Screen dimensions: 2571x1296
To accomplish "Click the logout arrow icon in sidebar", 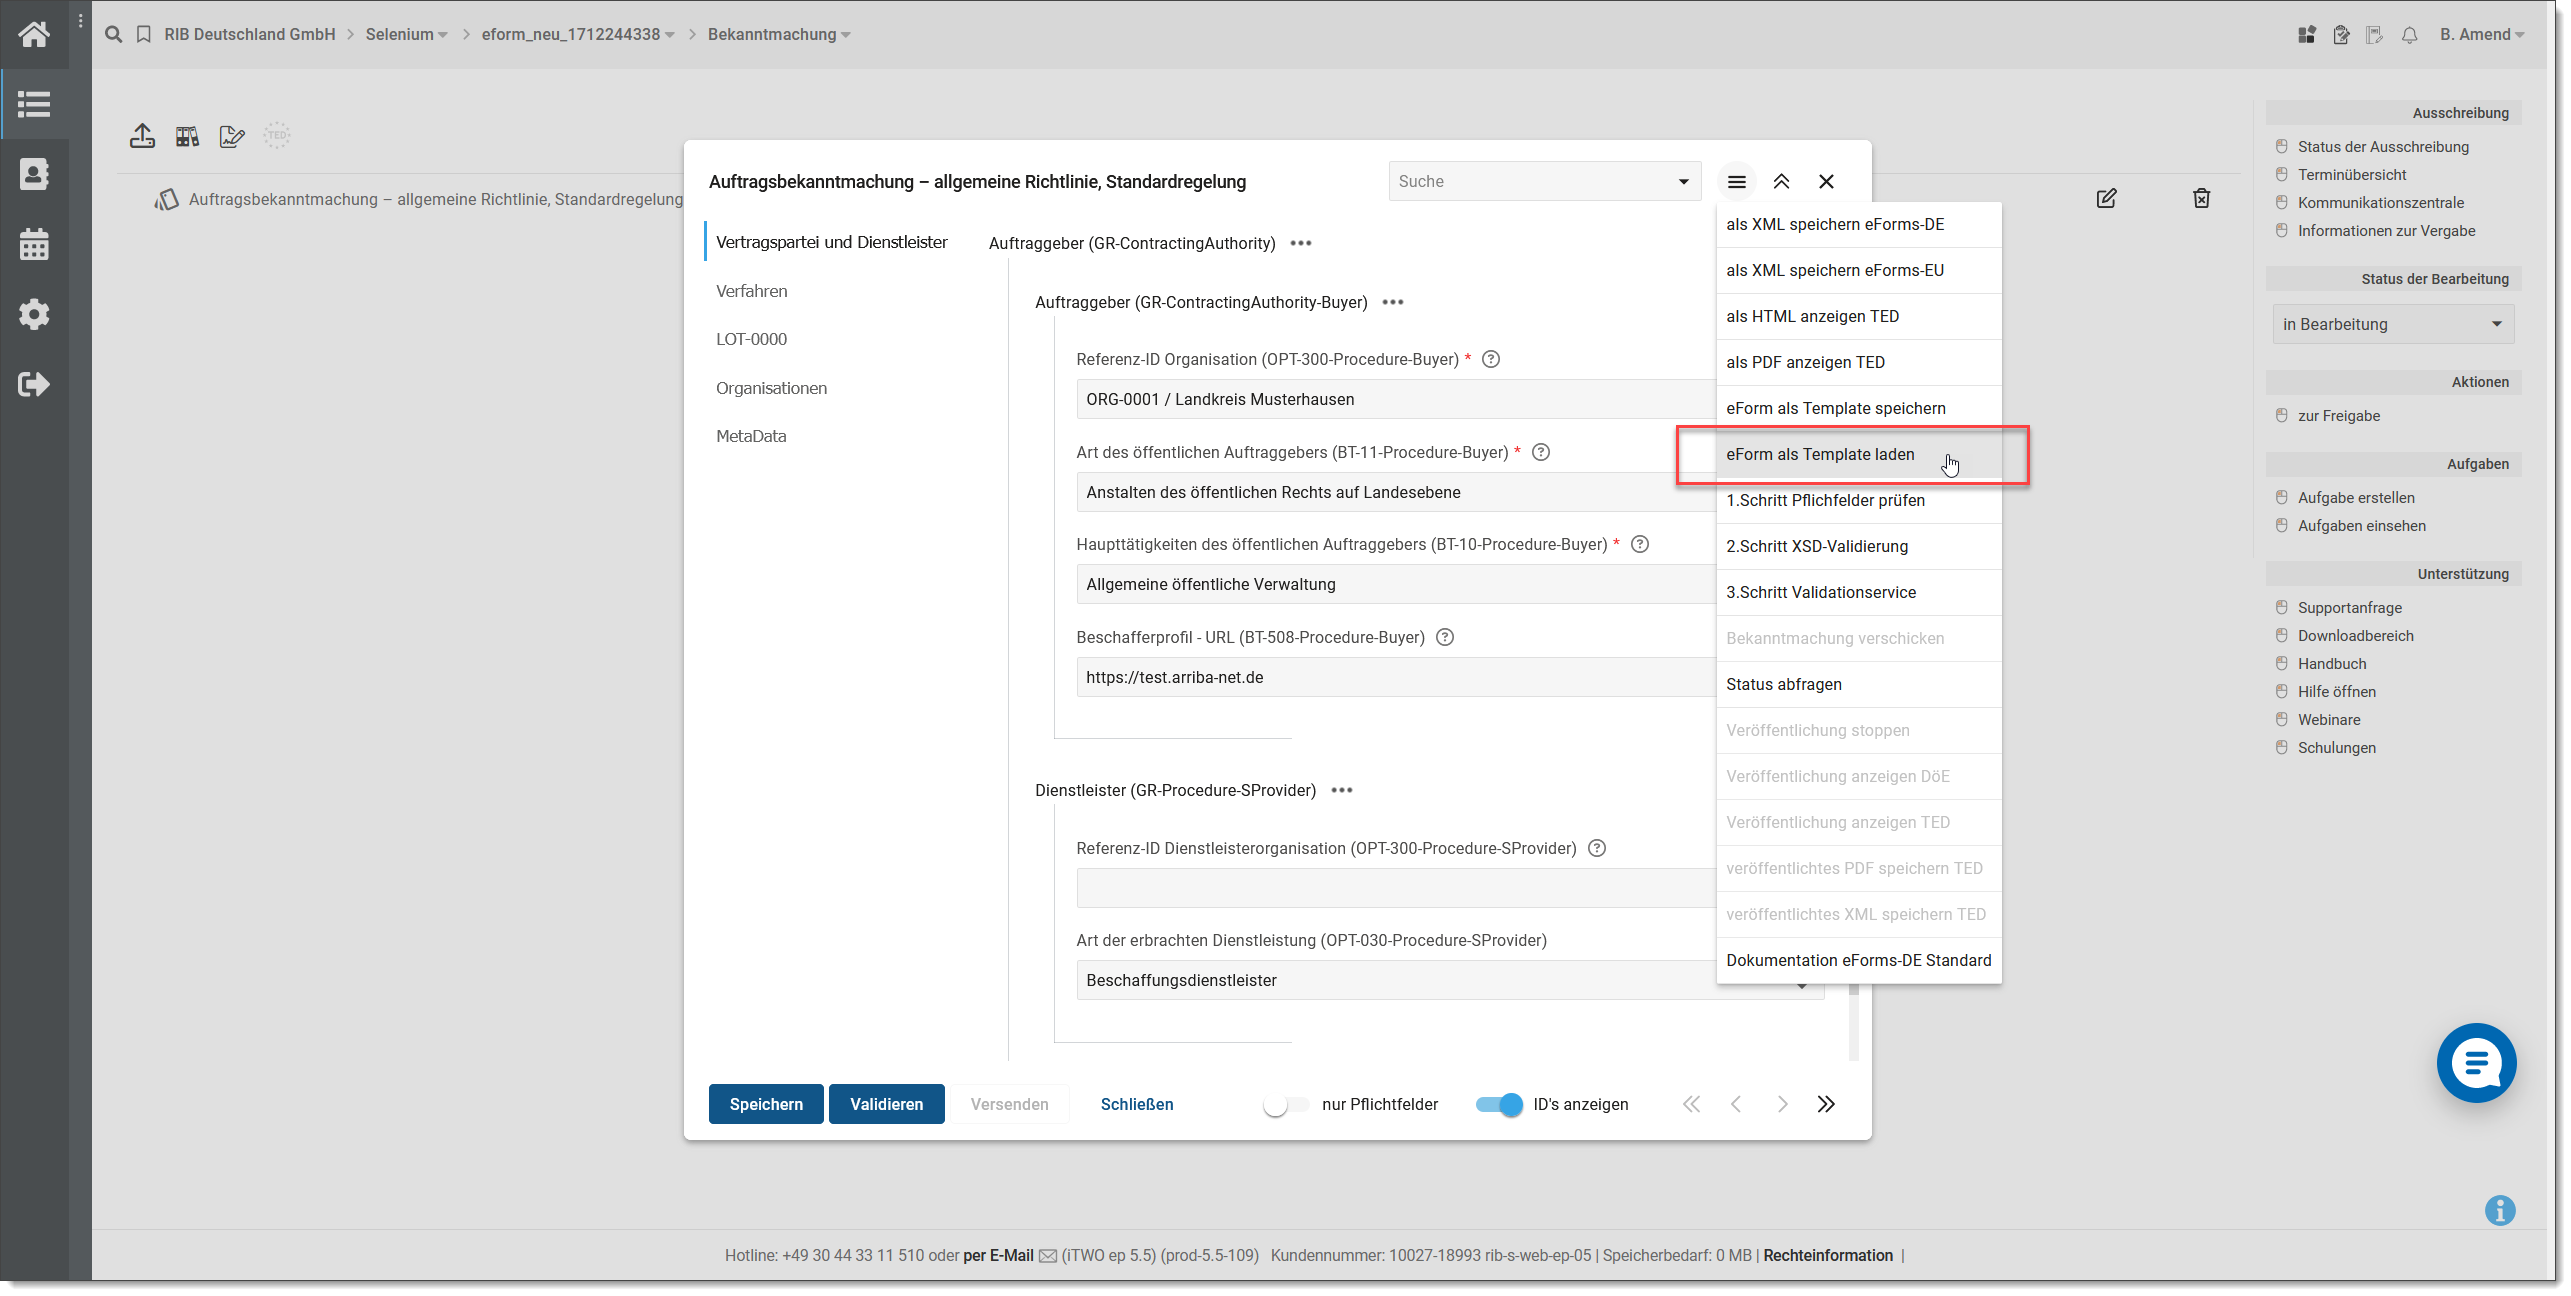I will click(34, 384).
